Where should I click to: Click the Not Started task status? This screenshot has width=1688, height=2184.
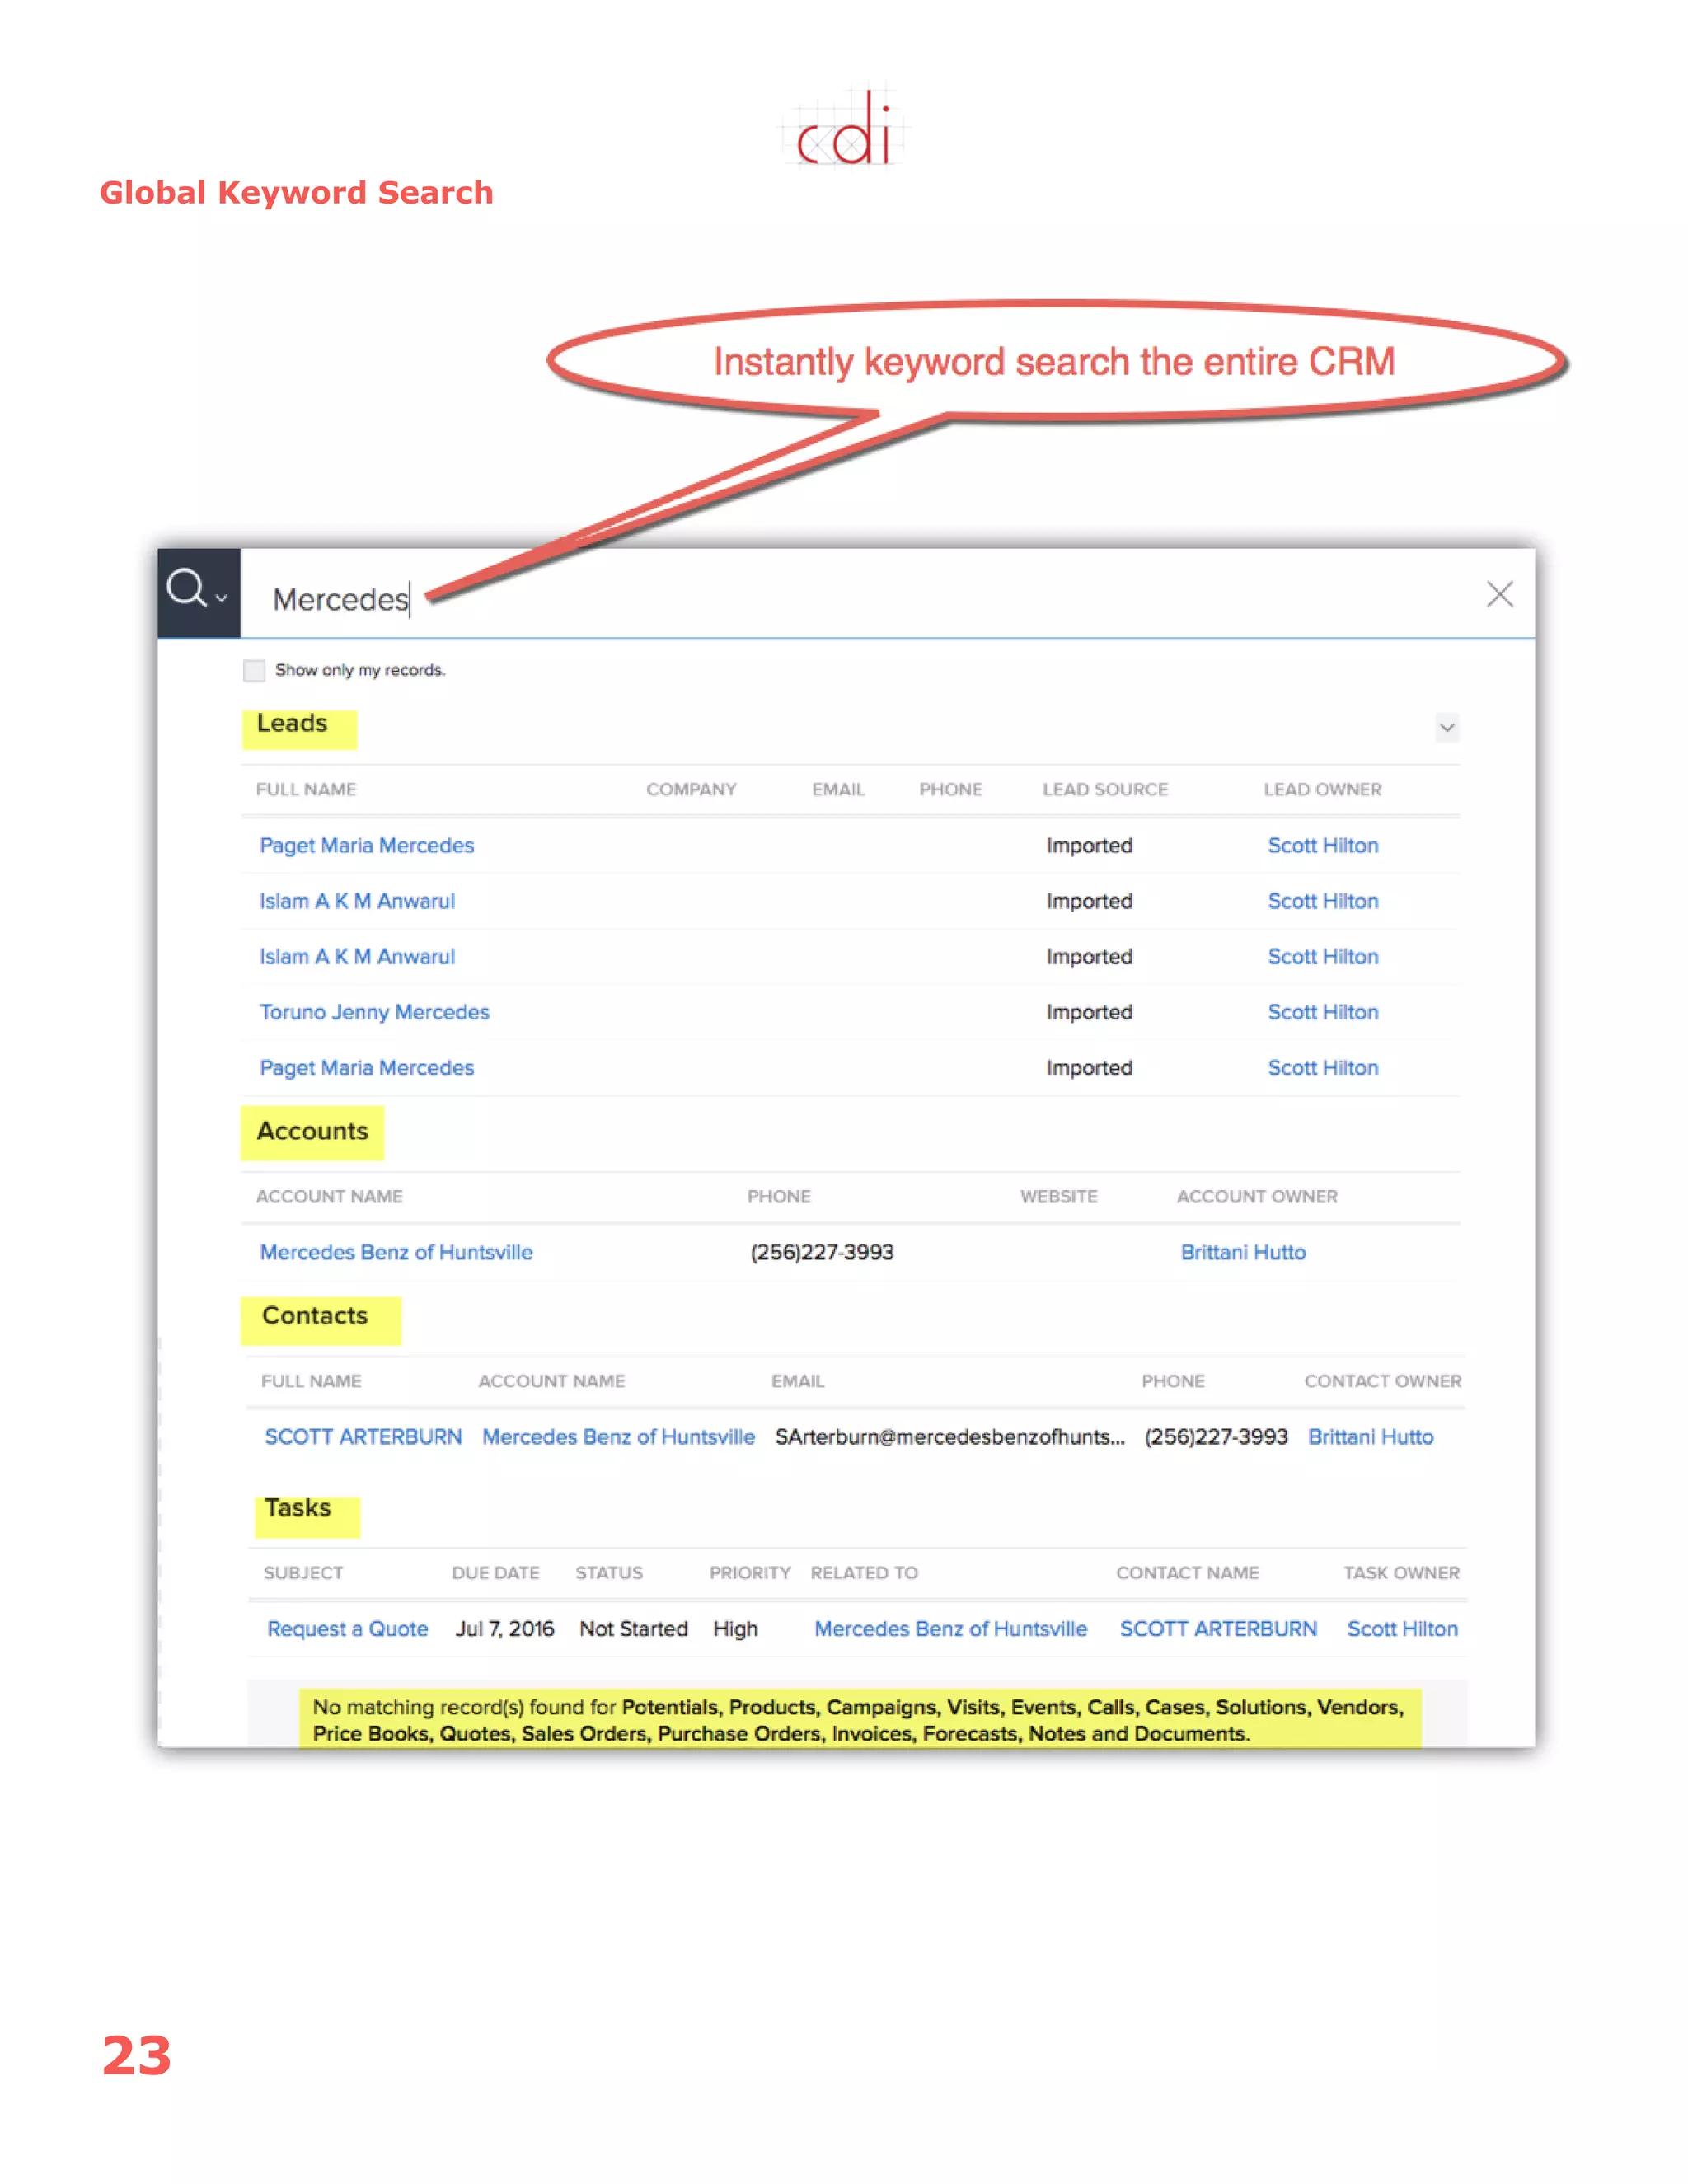(633, 1628)
